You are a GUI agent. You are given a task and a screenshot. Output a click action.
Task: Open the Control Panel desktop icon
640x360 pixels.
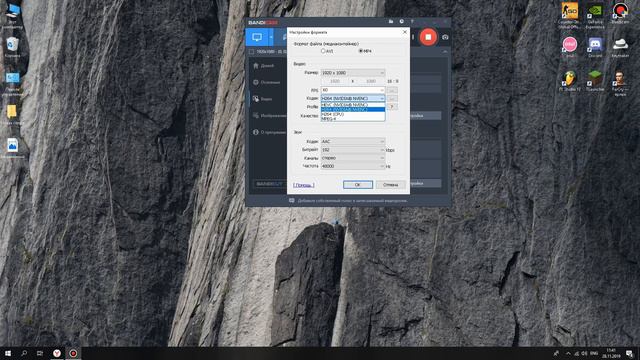pos(12,84)
